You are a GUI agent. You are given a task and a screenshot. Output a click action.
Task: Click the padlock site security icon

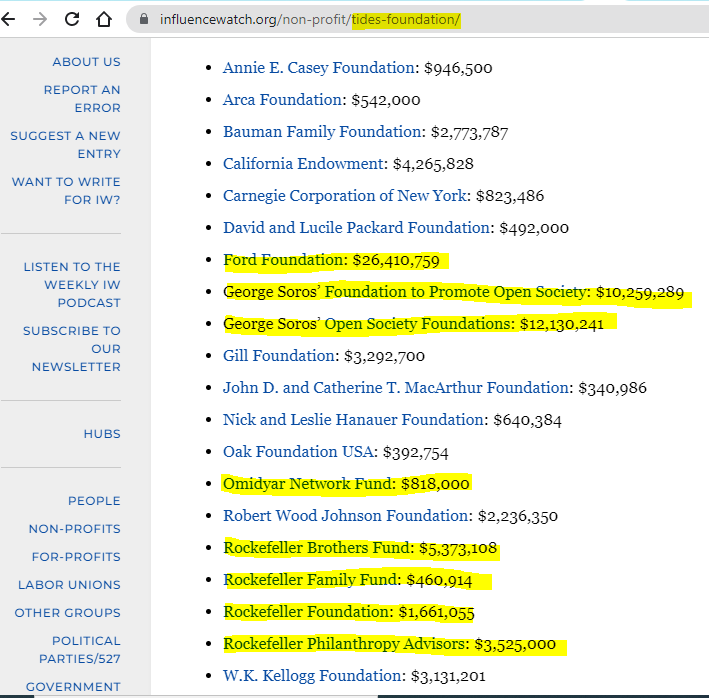click(144, 19)
